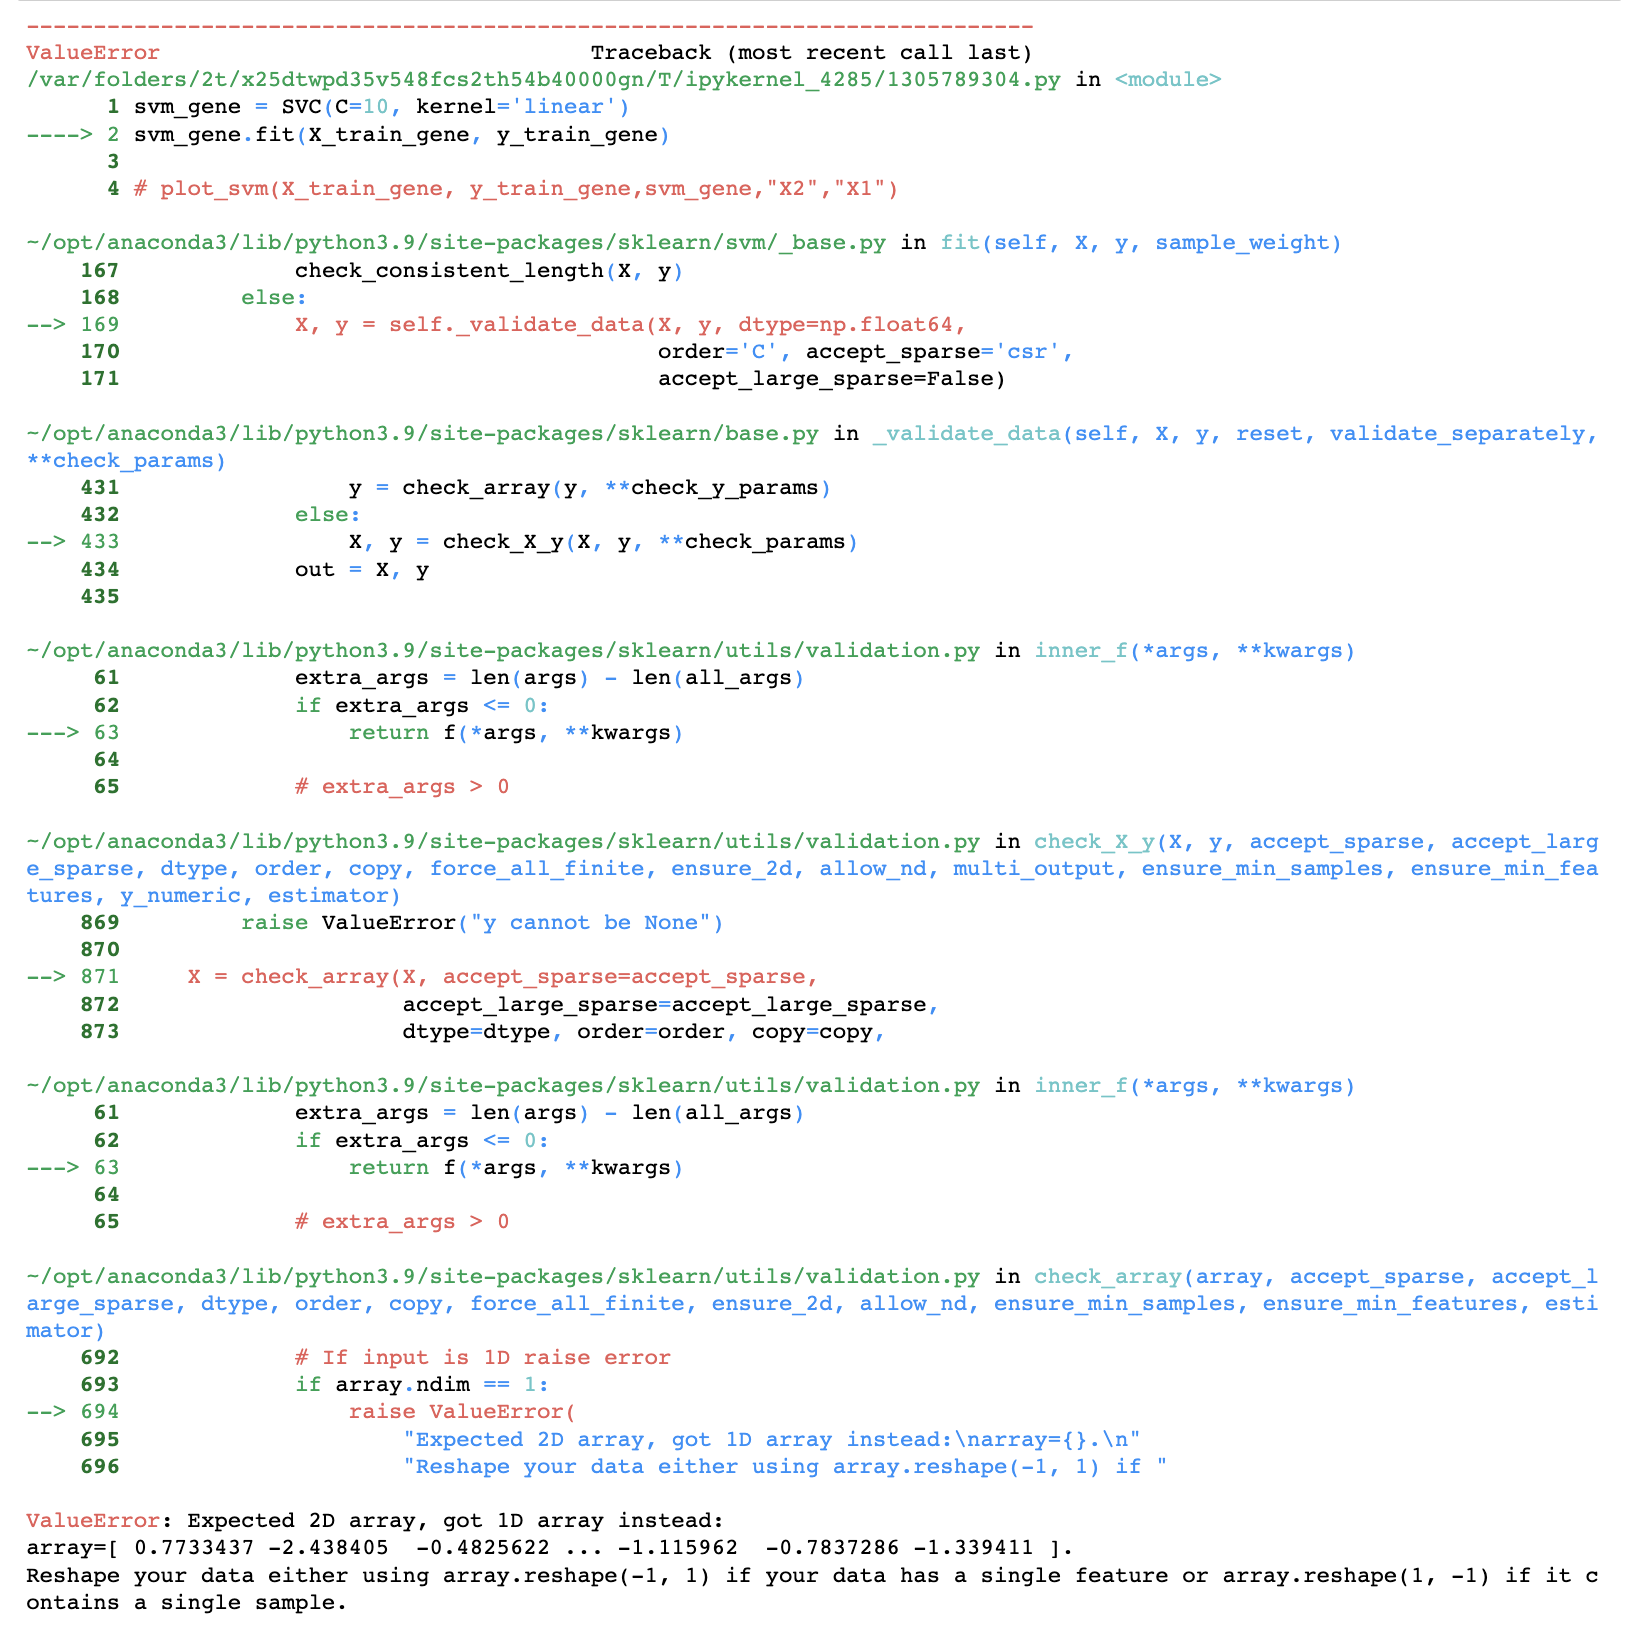Click the red 'ValueError' heading at top
The height and width of the screenshot is (1636, 1626).
pyautogui.click(x=93, y=53)
